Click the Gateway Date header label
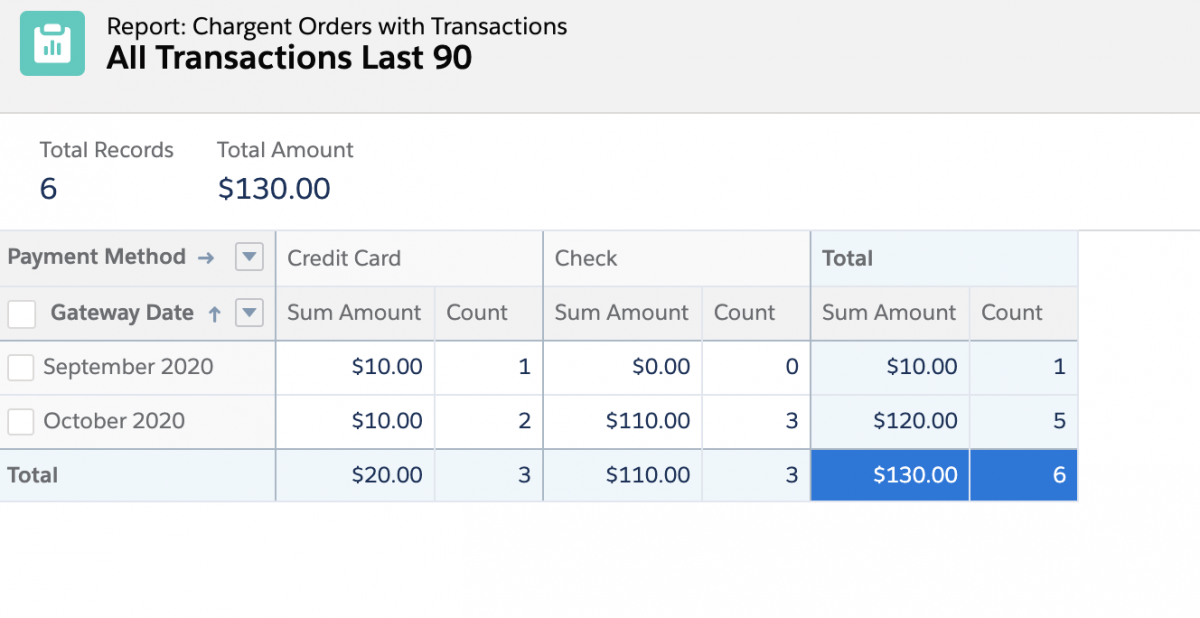Screen dimensions: 1200x618 coord(122,313)
